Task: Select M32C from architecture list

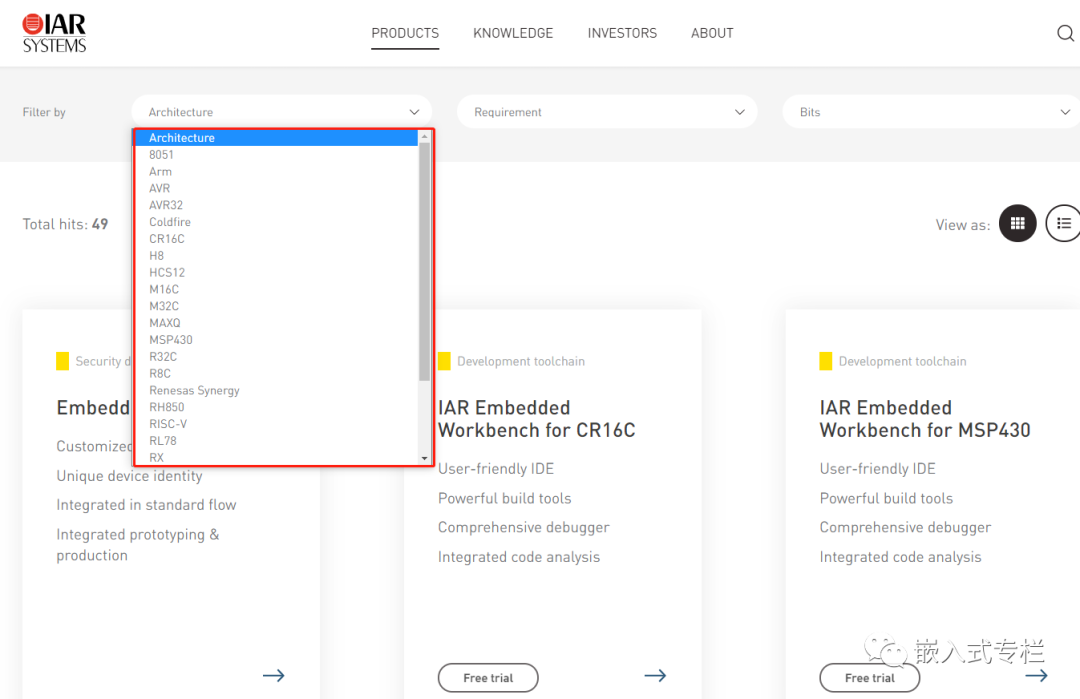Action: tap(276, 306)
